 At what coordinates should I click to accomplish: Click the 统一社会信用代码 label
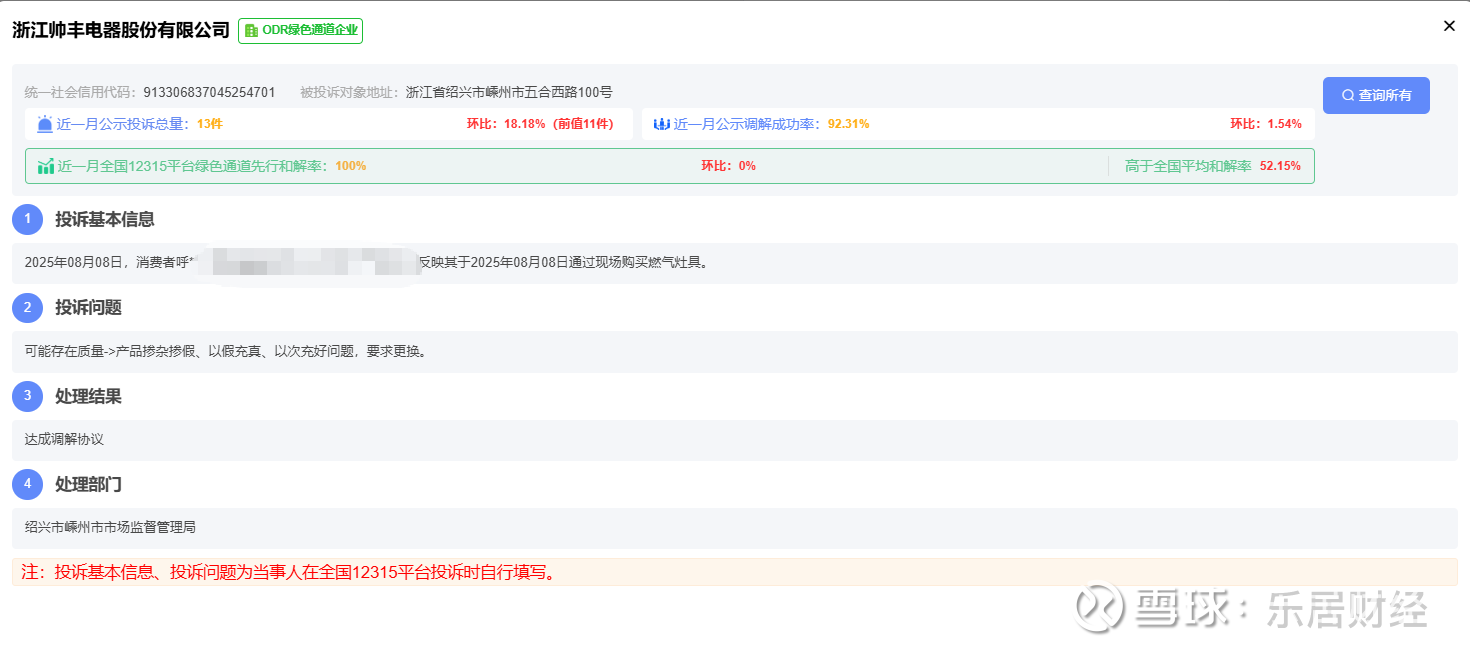(80, 92)
